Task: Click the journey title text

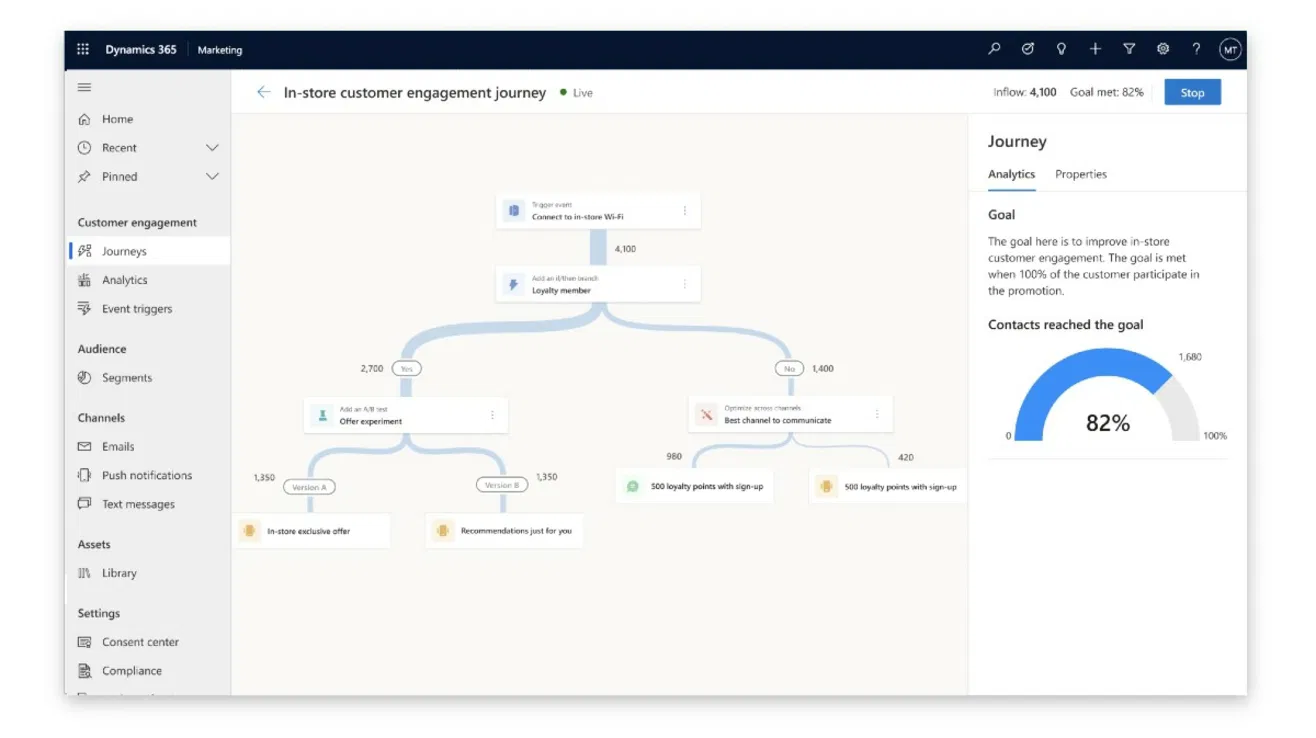Action: [x=415, y=92]
